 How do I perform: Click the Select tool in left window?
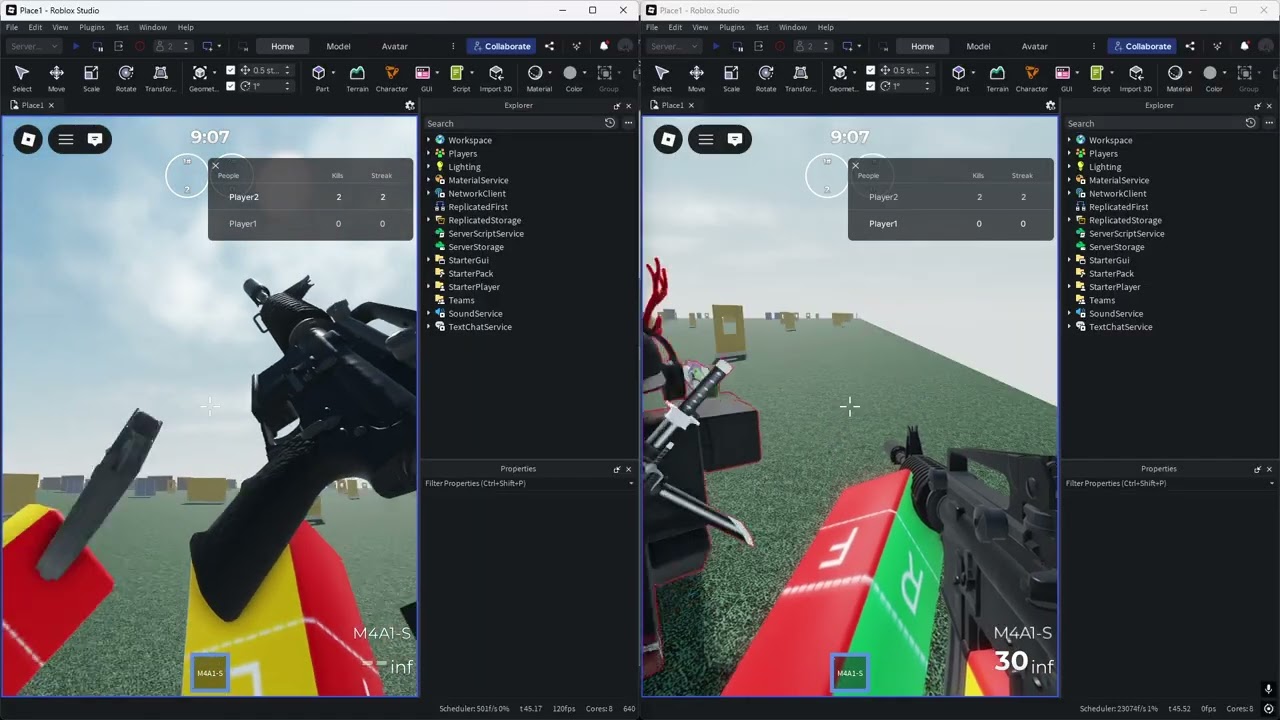[22, 78]
